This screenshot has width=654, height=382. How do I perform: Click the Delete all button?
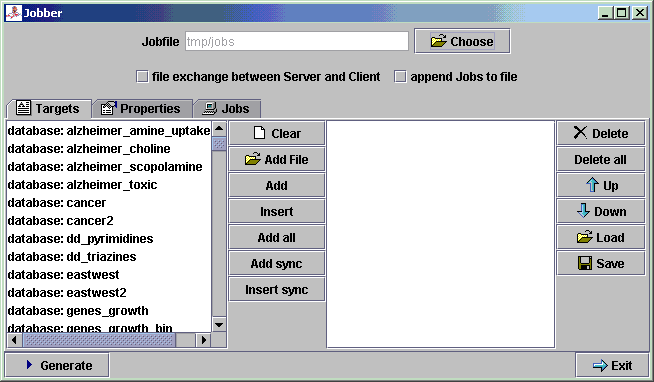coord(601,159)
